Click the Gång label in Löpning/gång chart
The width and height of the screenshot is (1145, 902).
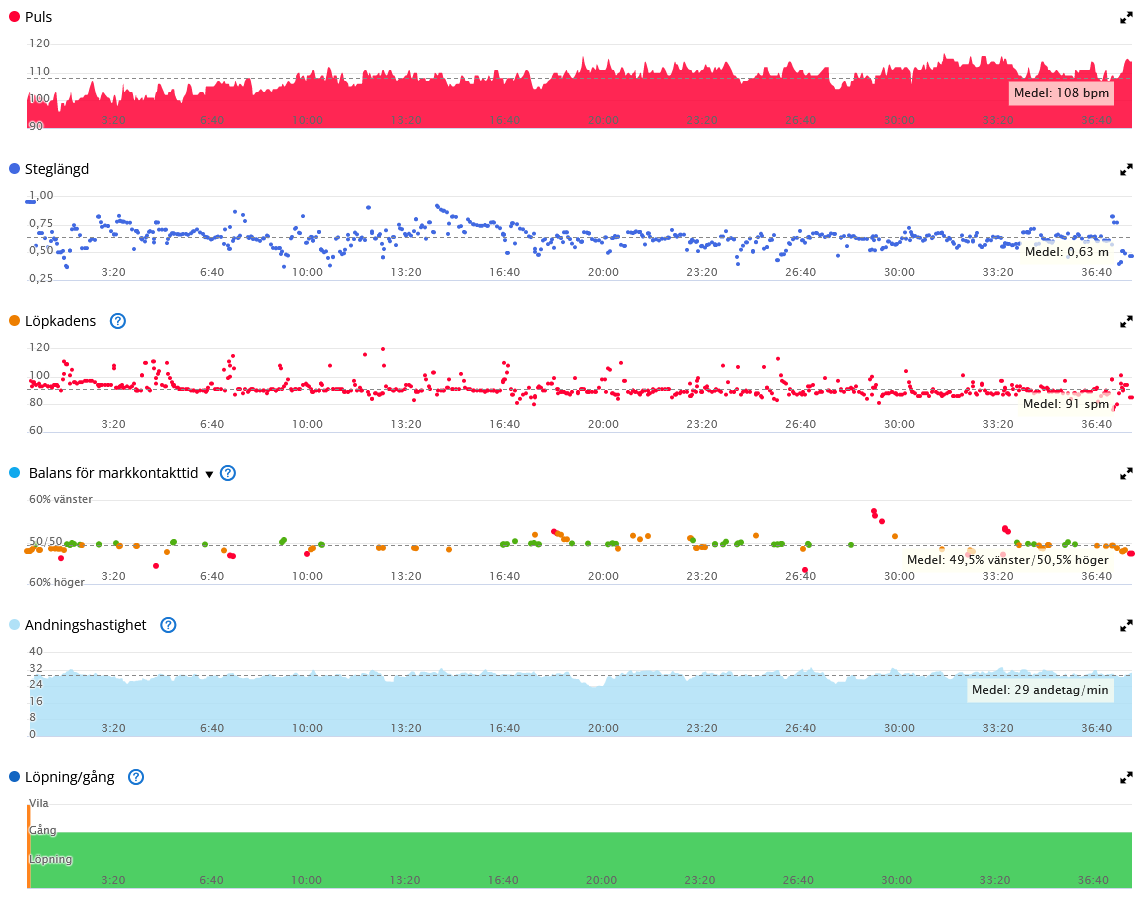tap(42, 830)
